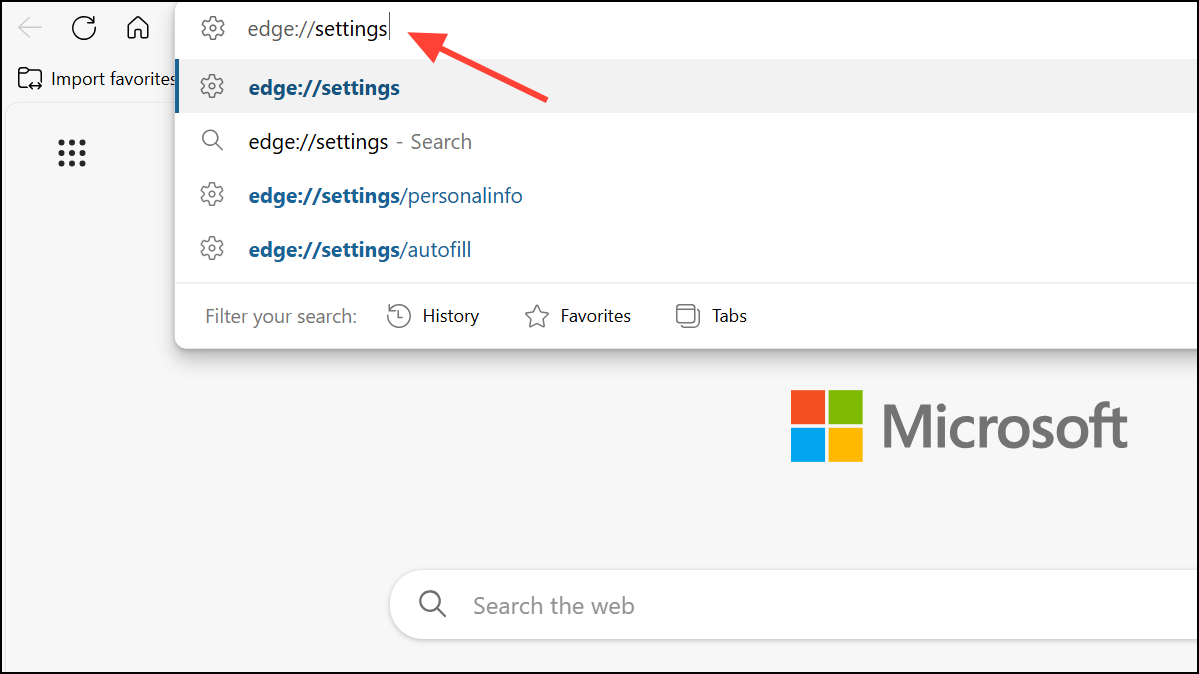1199x674 pixels.
Task: Select the History clock icon in filters
Action: click(x=399, y=315)
